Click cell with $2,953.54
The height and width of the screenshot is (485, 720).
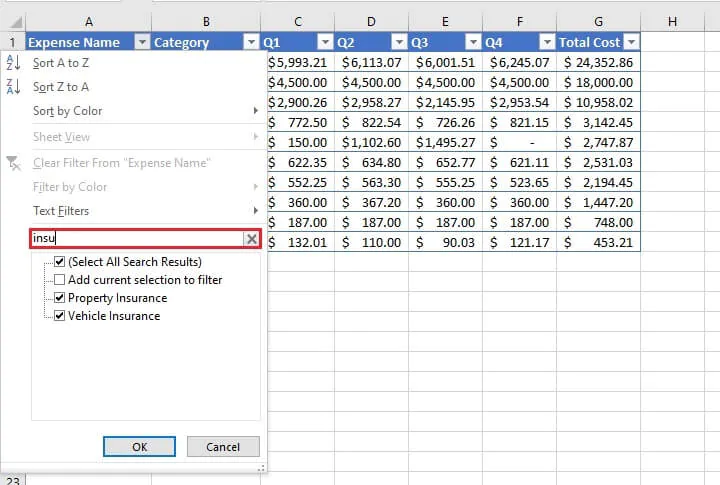click(x=519, y=102)
